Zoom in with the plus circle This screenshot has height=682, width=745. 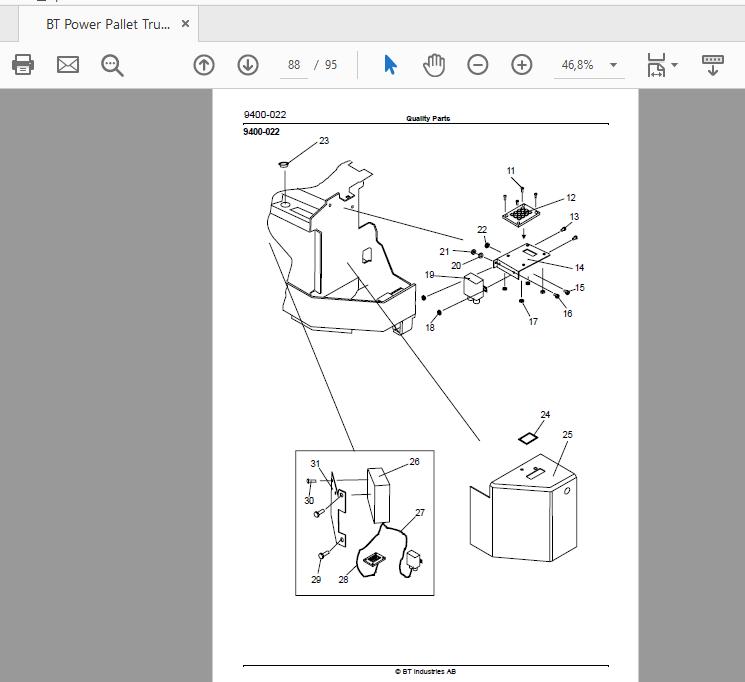[522, 65]
